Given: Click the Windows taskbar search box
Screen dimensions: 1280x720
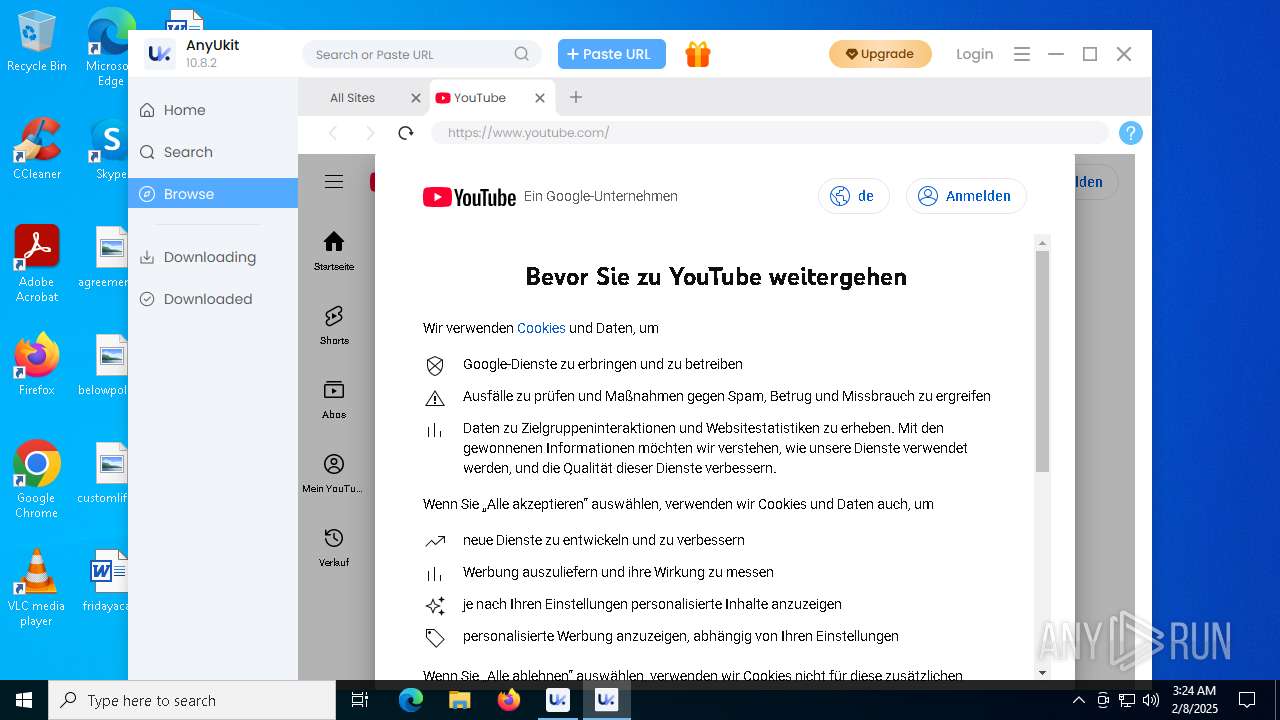Looking at the screenshot, I should click(192, 700).
